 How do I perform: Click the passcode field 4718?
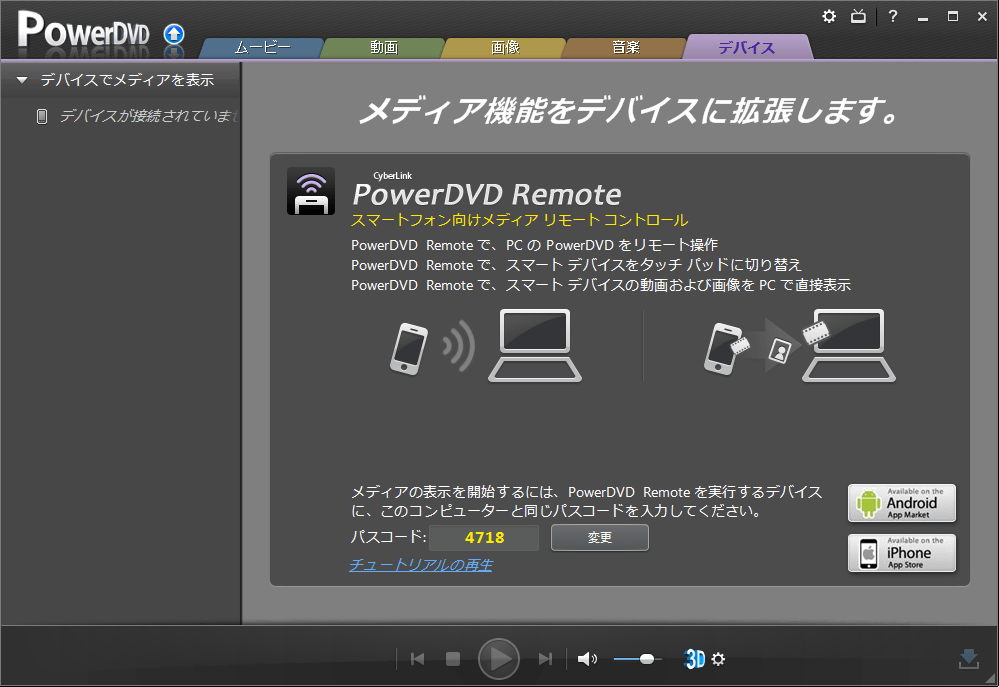(x=484, y=537)
